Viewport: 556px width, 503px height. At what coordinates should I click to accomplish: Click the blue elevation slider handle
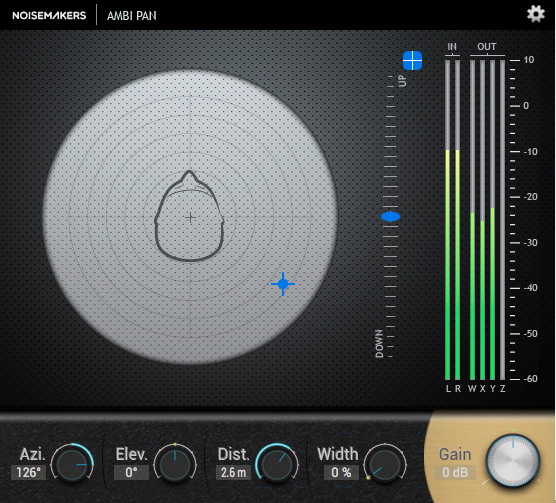(x=390, y=217)
